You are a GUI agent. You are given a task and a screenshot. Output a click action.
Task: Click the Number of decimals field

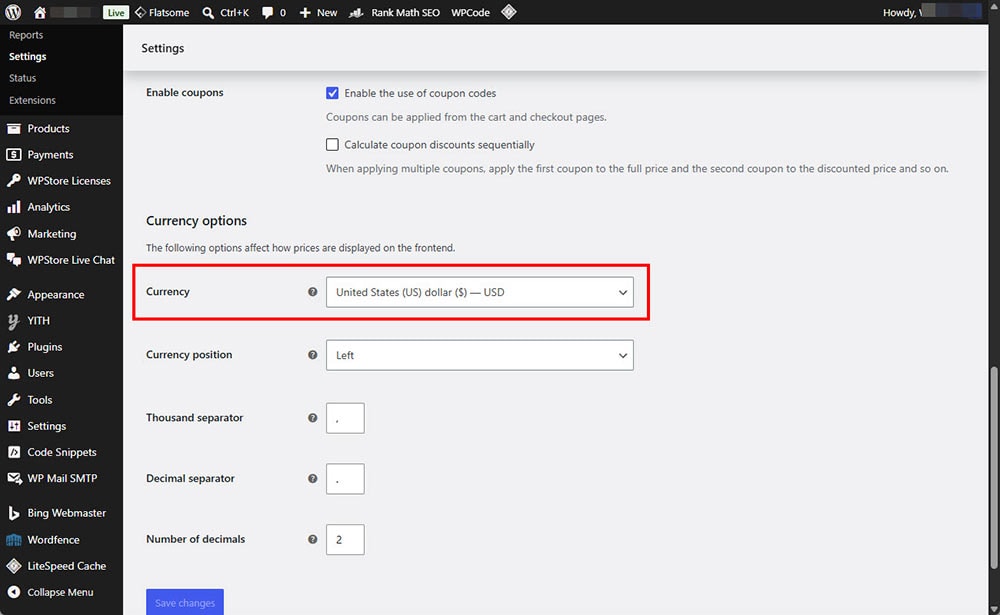click(345, 540)
